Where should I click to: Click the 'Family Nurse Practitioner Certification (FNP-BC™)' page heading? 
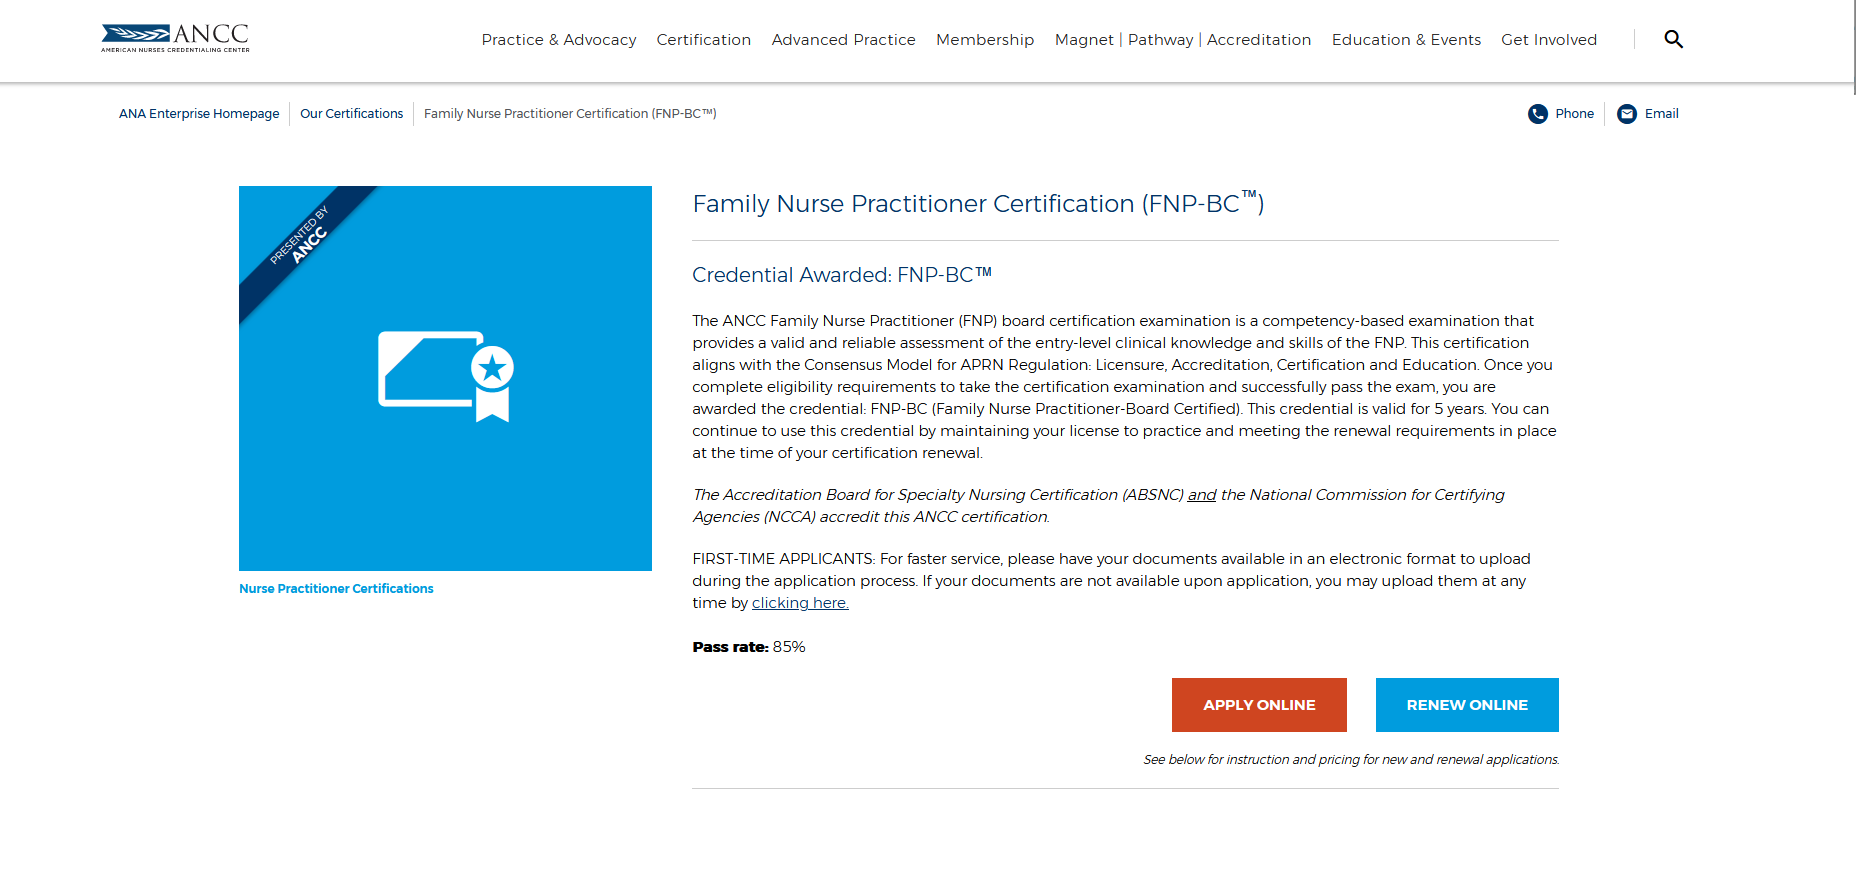tap(978, 203)
